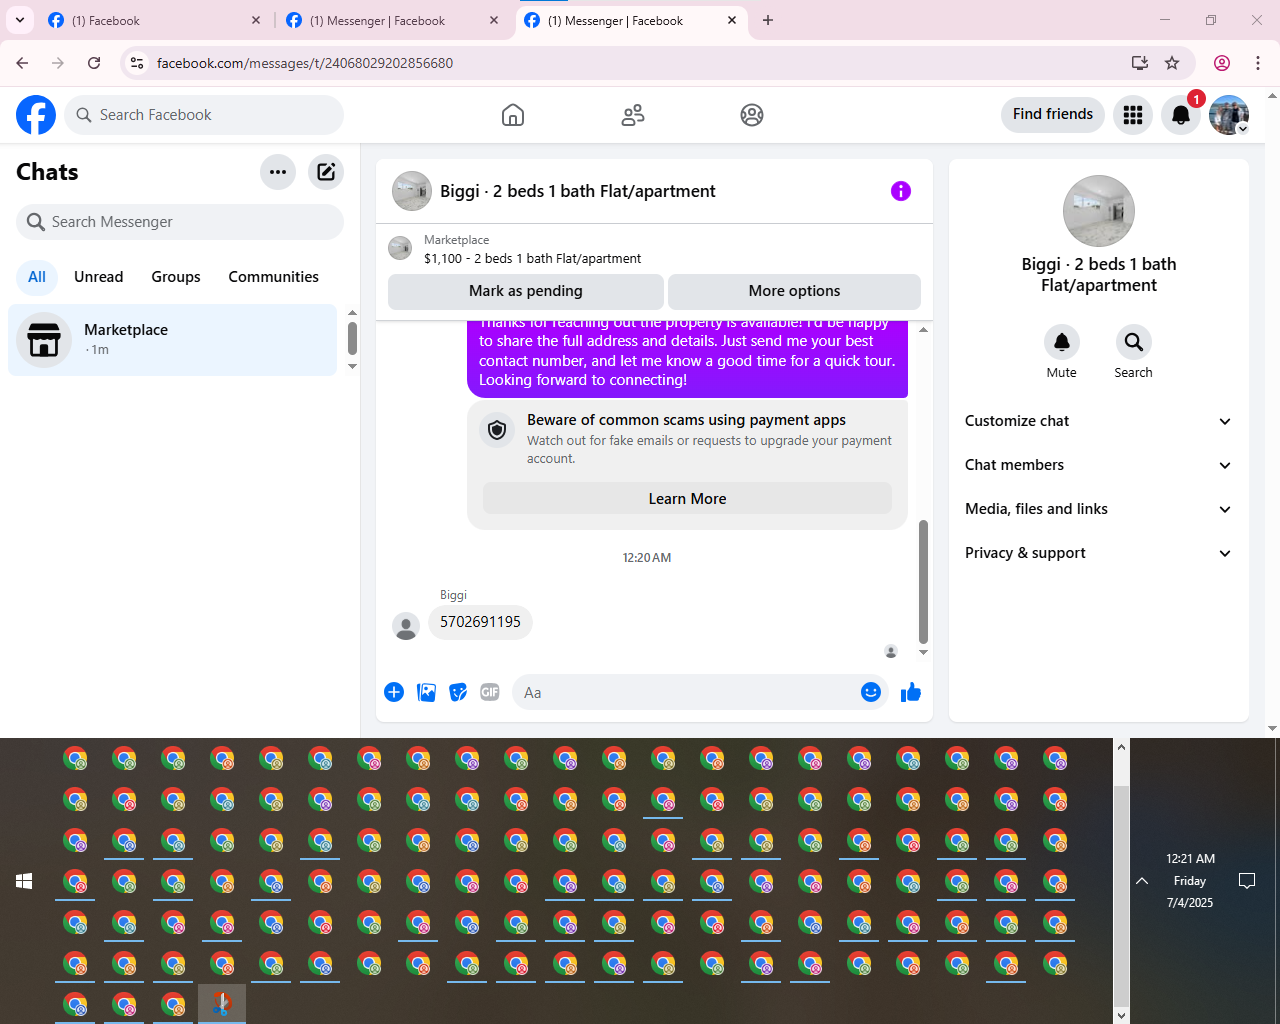
Task: Open the Marketplace chat in list
Action: pyautogui.click(x=173, y=340)
